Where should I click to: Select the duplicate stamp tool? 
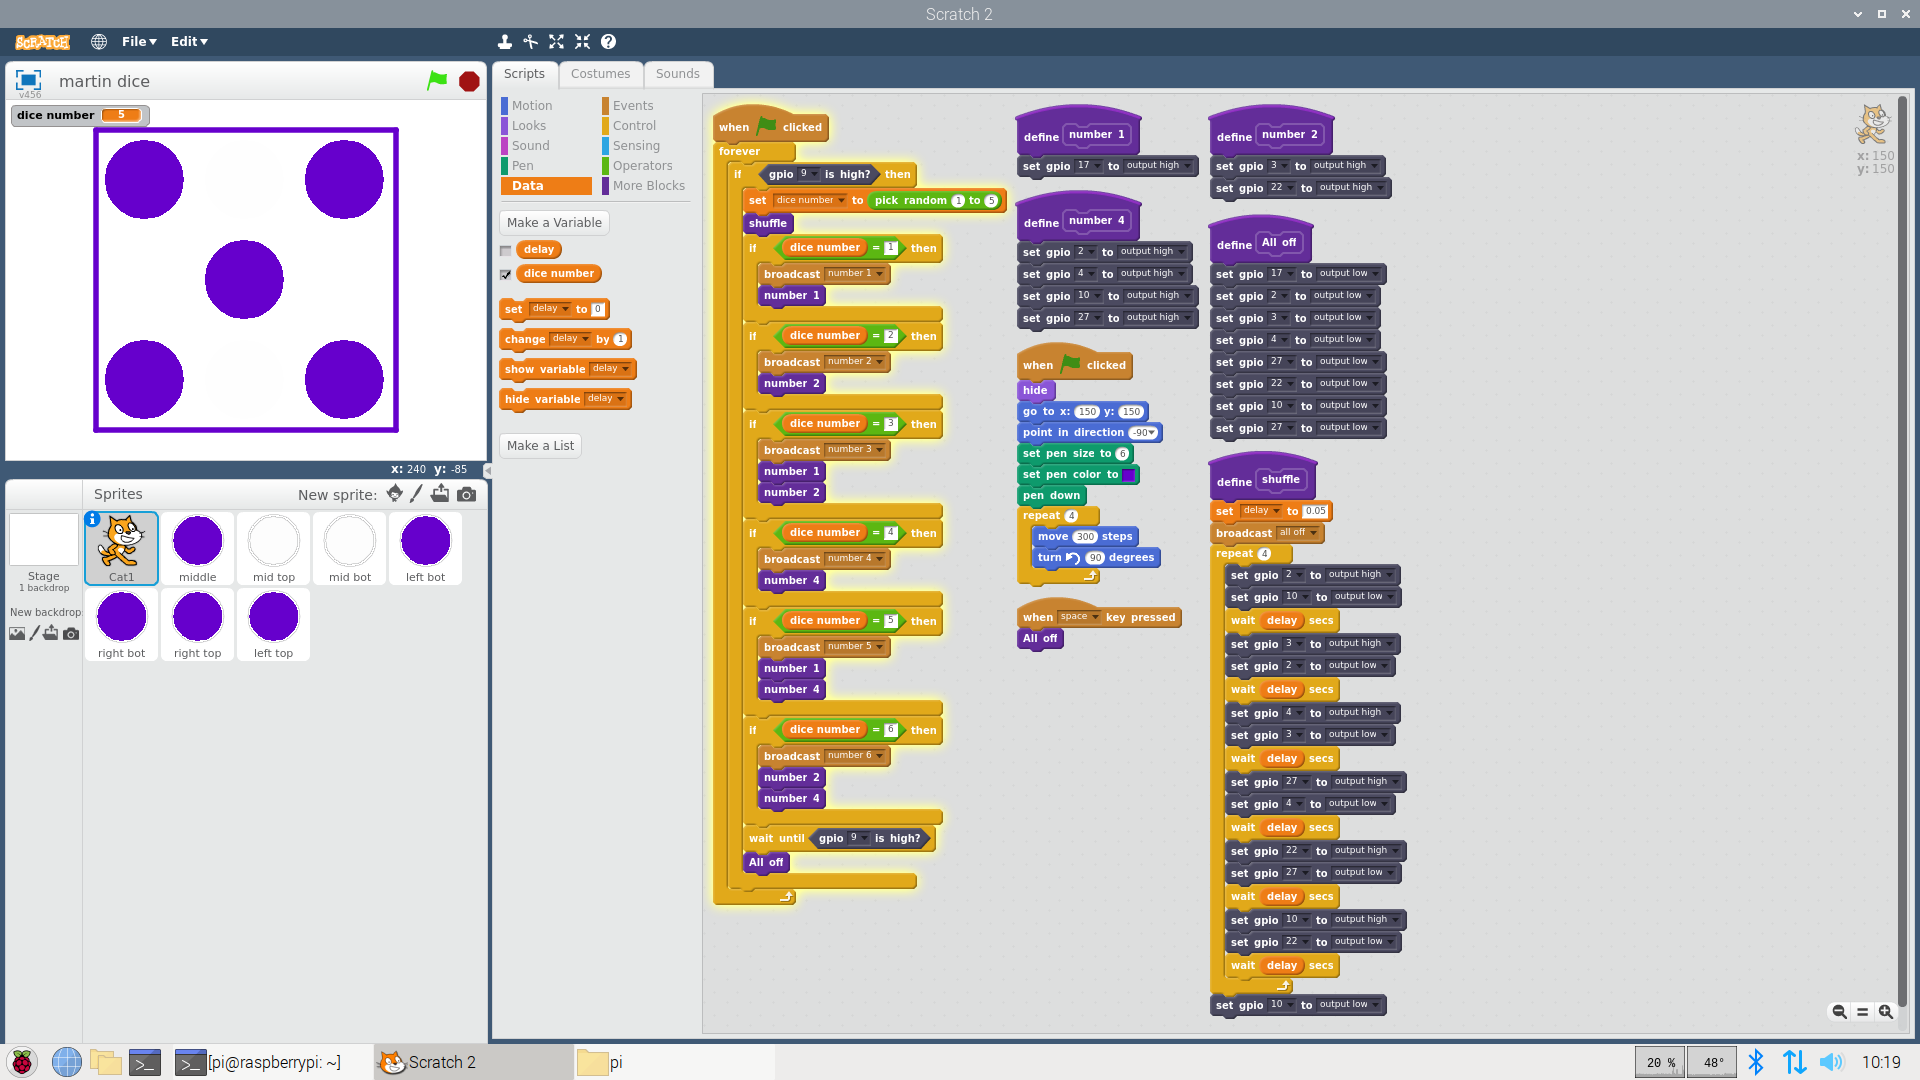point(505,42)
